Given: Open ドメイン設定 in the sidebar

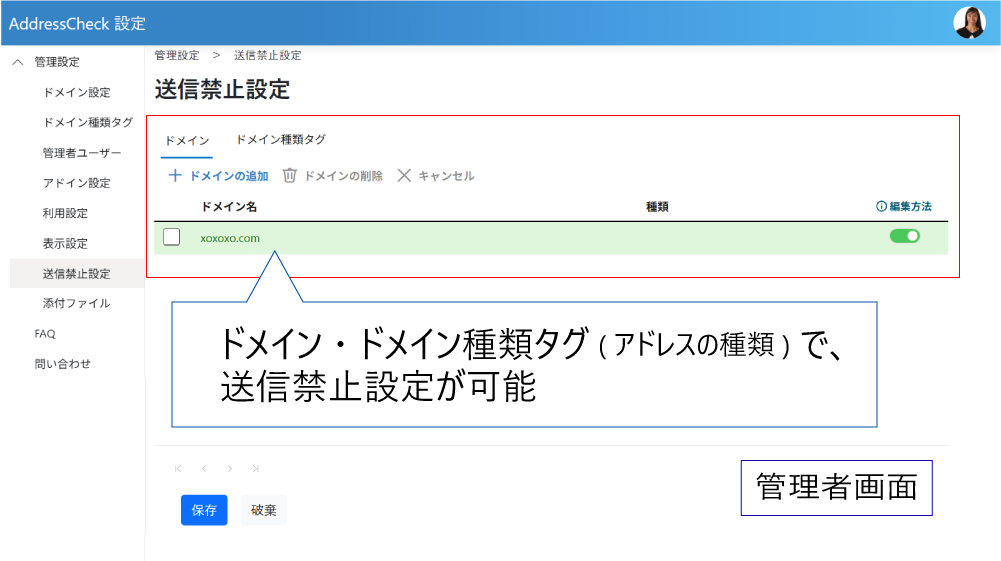Looking at the screenshot, I should 77,93.
